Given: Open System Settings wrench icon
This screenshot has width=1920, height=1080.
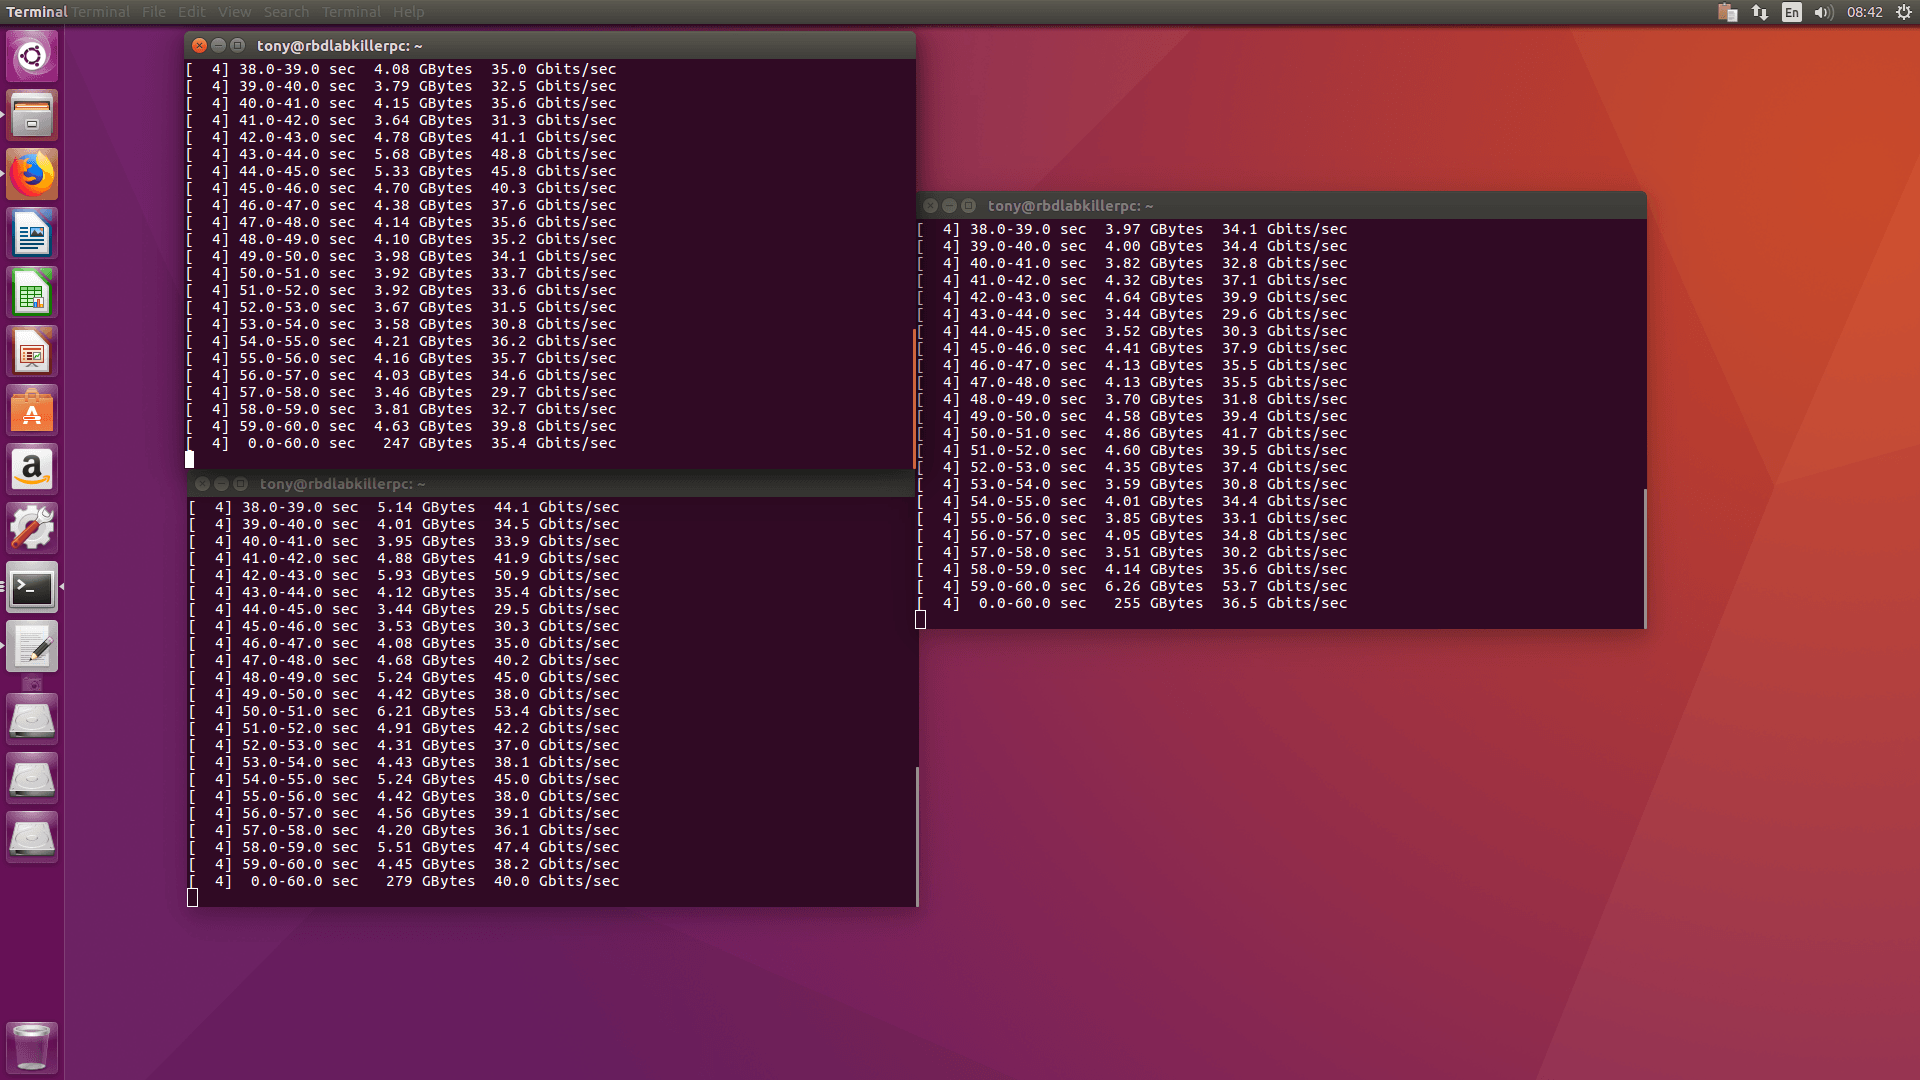Looking at the screenshot, I should 32,529.
